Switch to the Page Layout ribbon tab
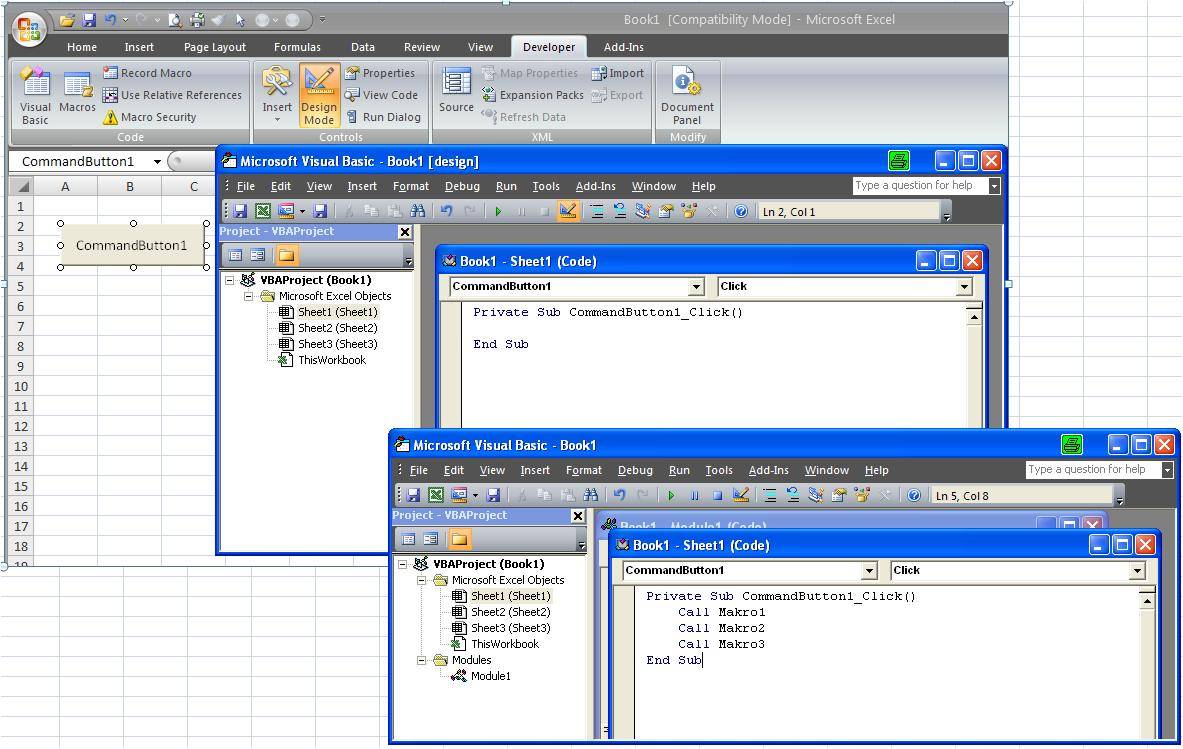This screenshot has height=749, width=1183. (214, 47)
